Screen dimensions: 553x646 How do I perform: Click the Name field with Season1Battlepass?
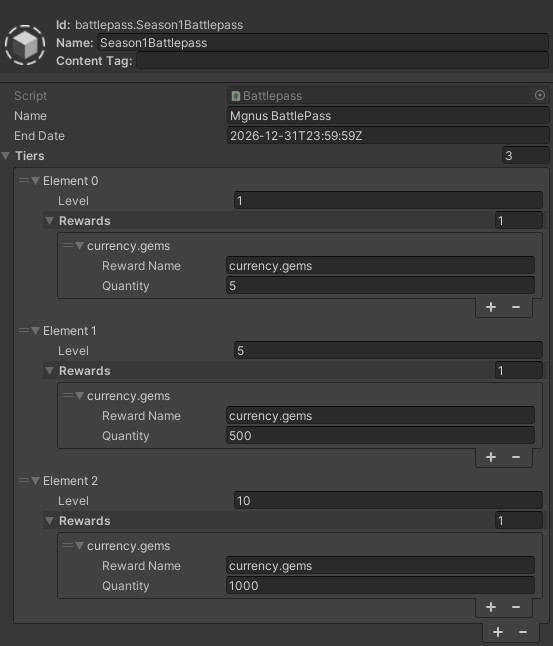tap(323, 43)
